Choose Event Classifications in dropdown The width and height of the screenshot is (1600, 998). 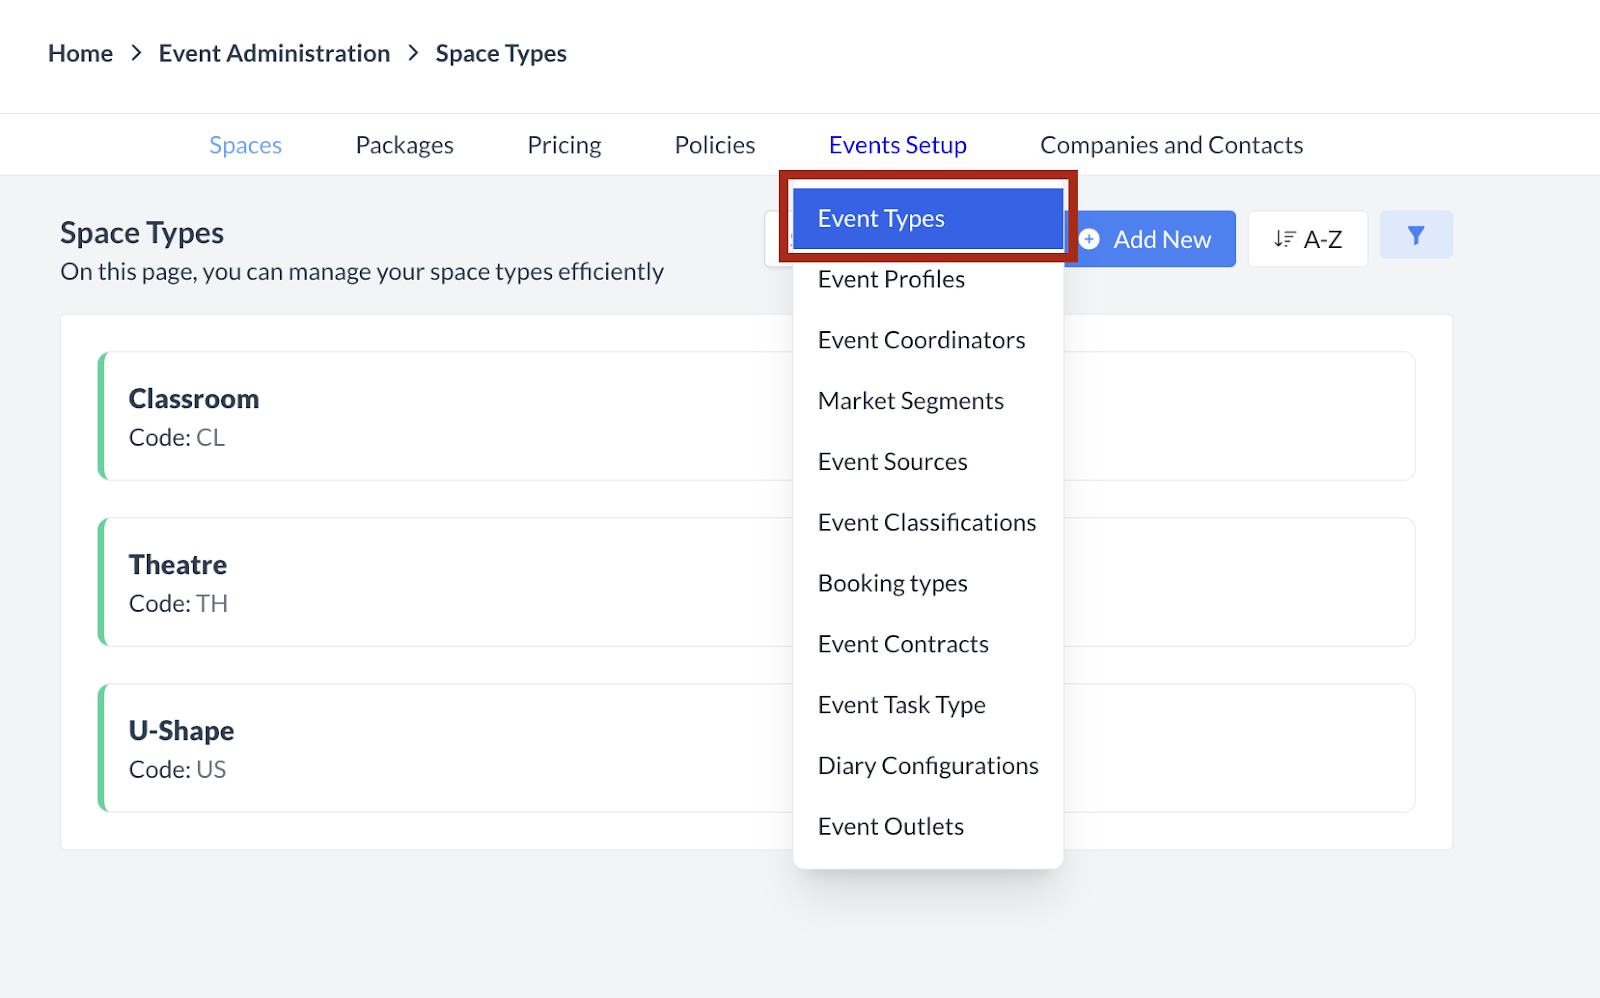coord(926,523)
